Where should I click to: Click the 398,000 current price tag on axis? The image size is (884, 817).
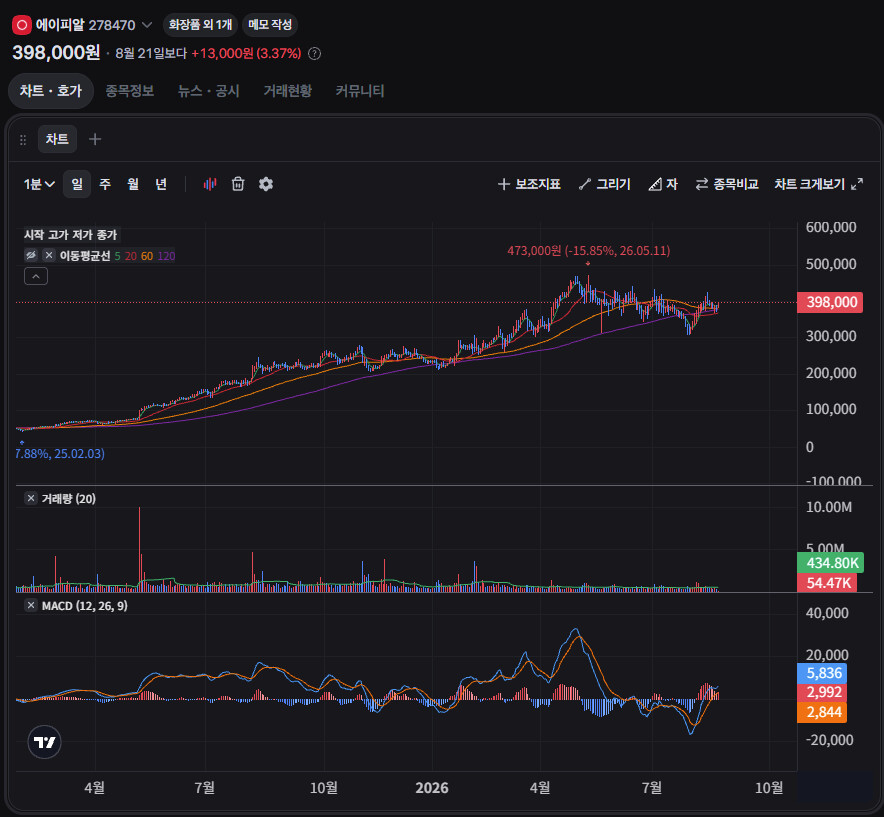(830, 302)
